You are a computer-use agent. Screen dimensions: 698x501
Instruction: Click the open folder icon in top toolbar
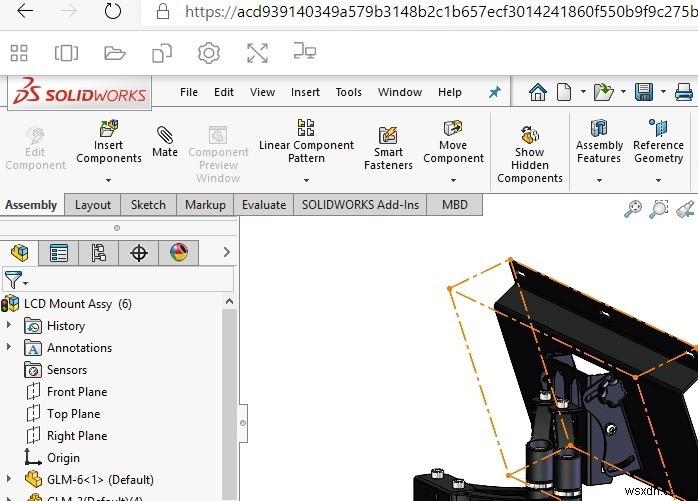pyautogui.click(x=115, y=53)
